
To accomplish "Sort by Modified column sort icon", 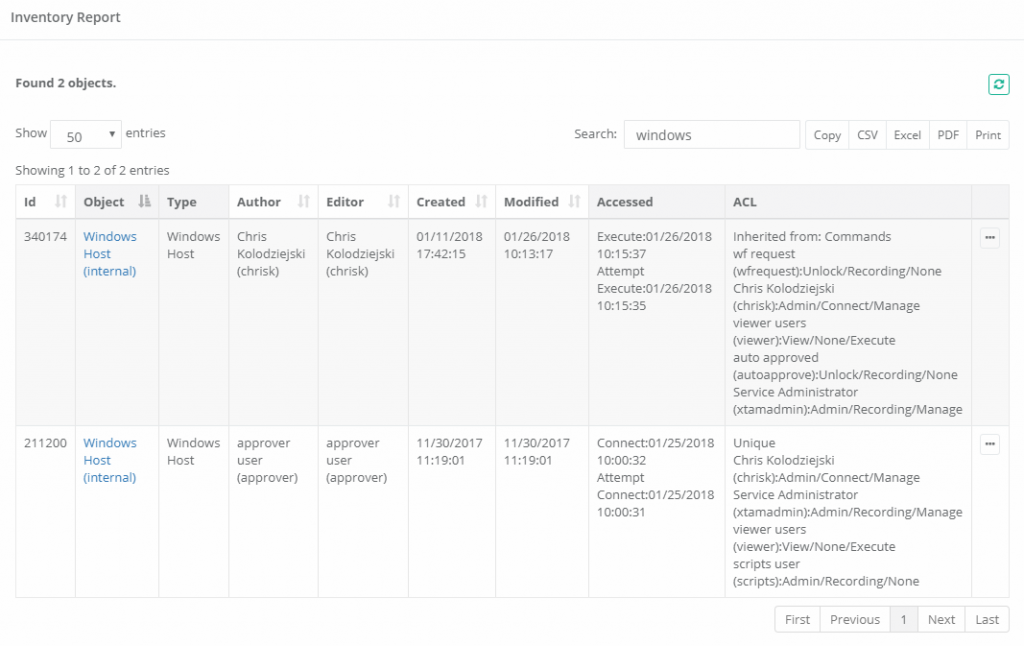I will [574, 202].
